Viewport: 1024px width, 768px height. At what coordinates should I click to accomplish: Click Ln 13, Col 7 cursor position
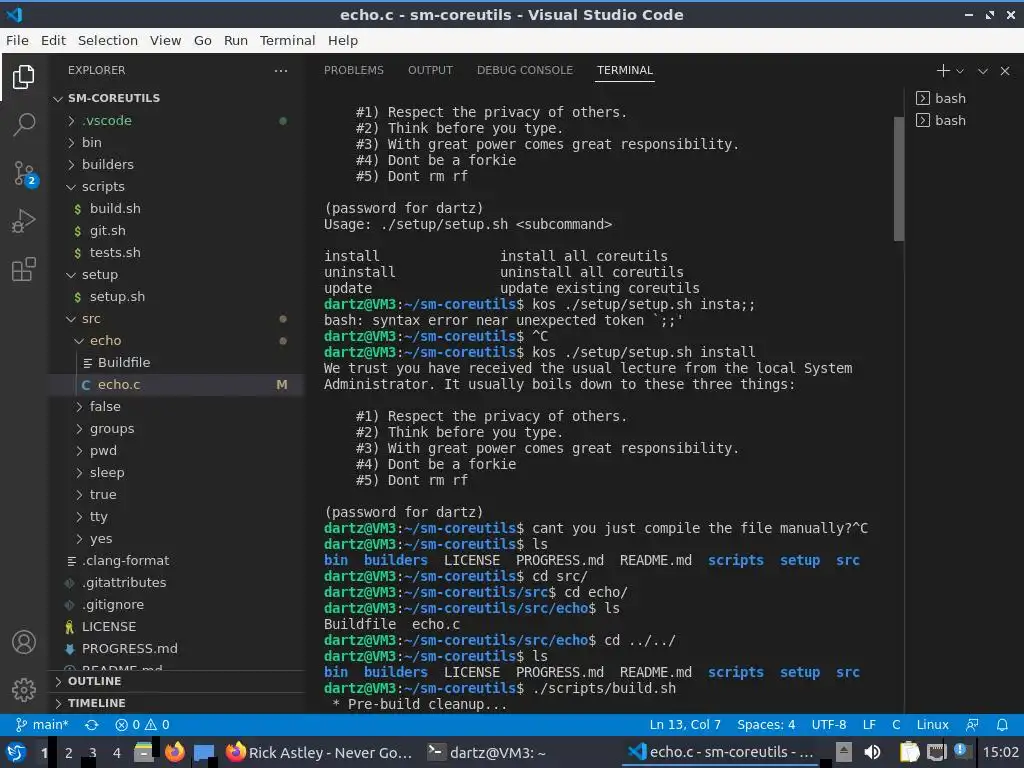(685, 725)
